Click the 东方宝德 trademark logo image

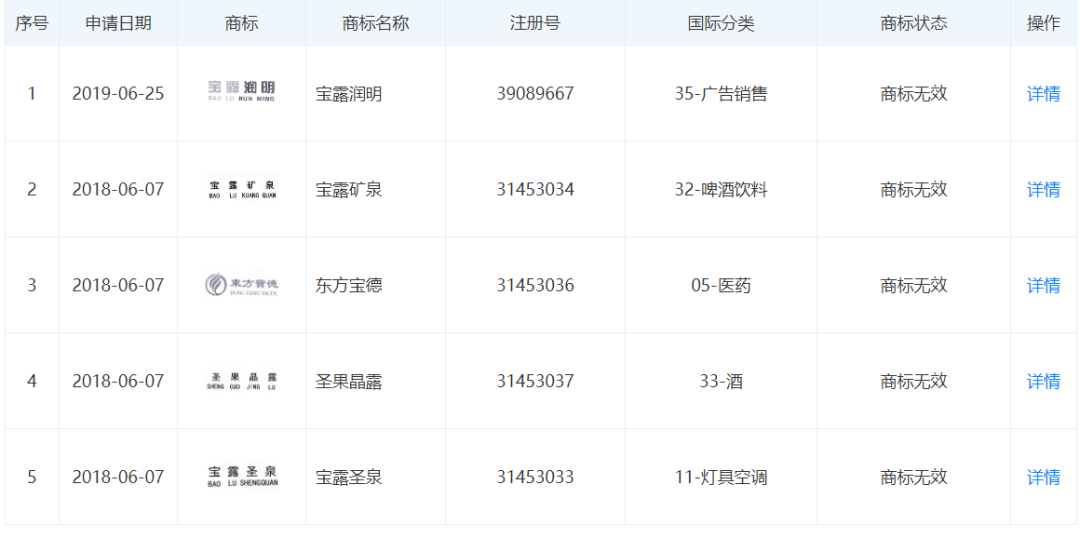pos(241,286)
